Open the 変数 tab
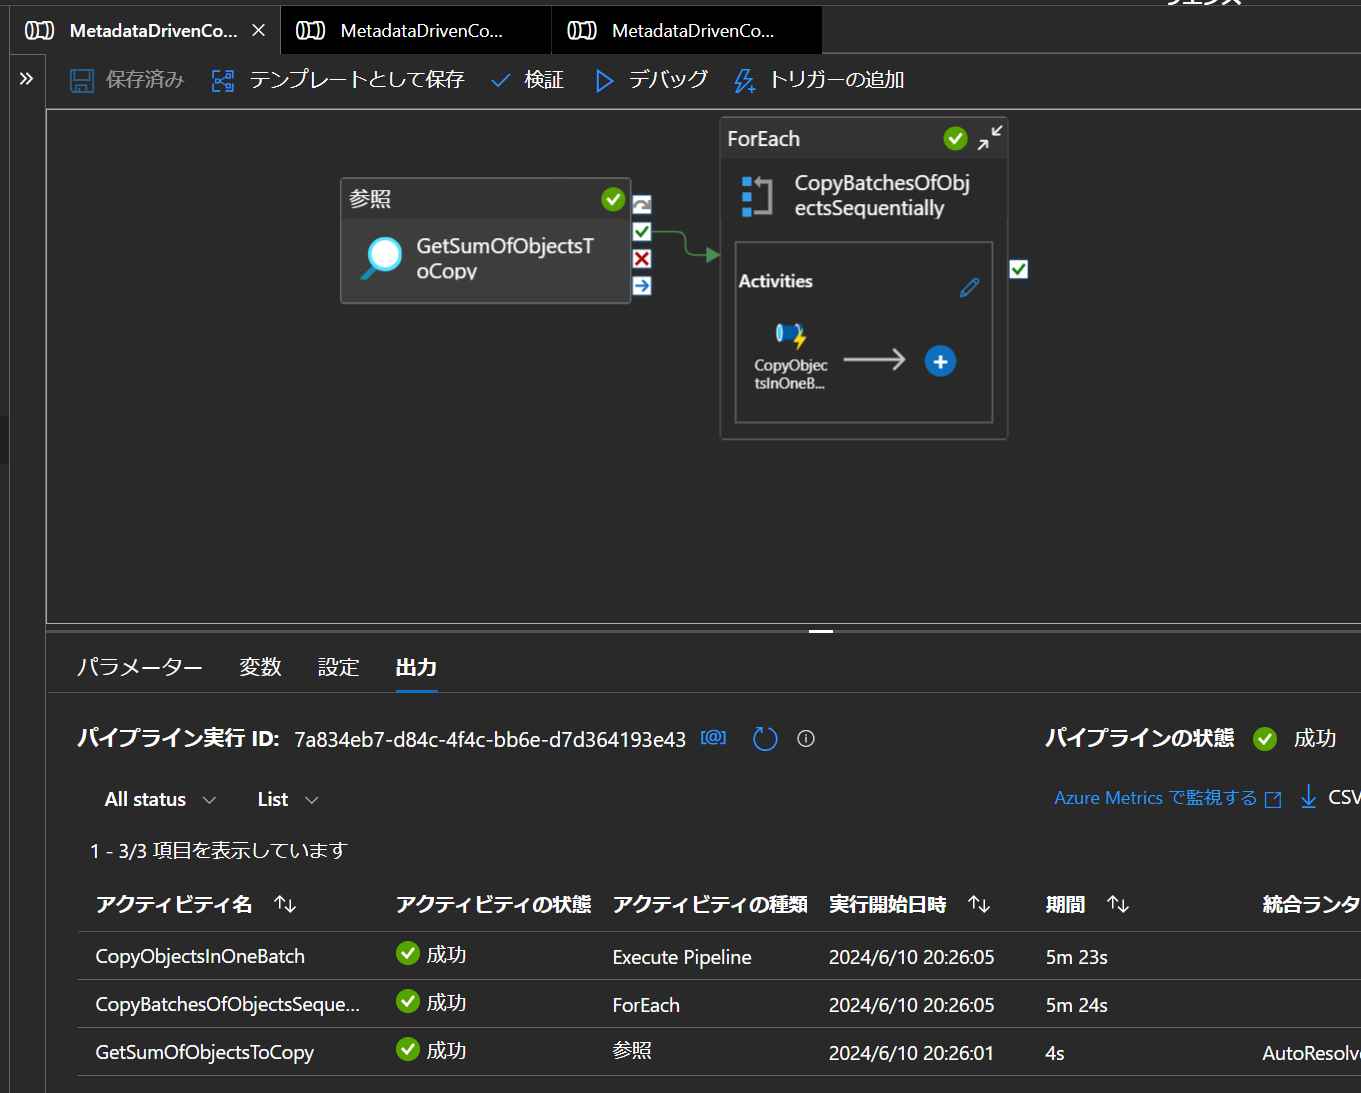 tap(260, 667)
